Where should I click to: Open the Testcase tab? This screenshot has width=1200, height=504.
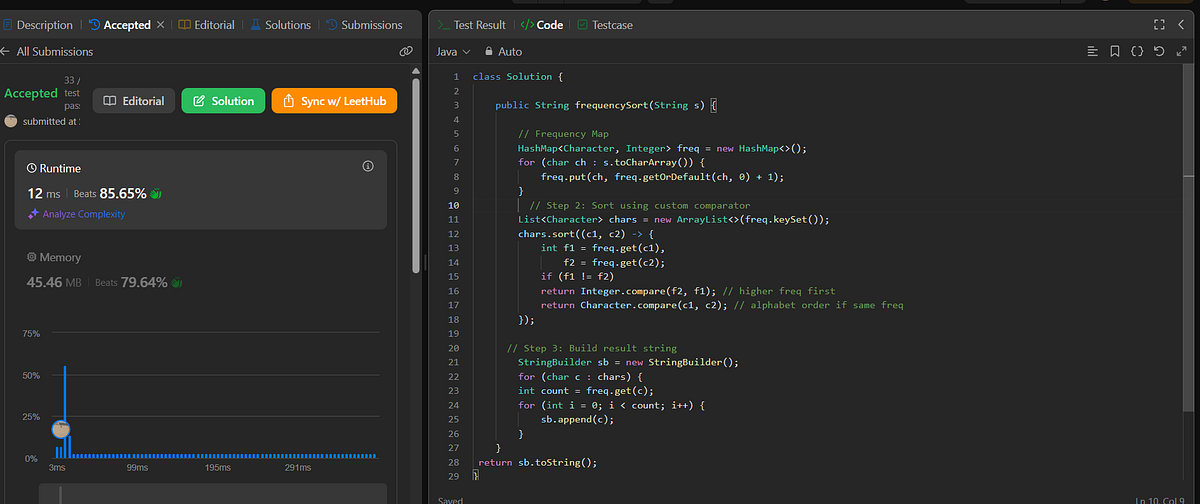pos(604,24)
